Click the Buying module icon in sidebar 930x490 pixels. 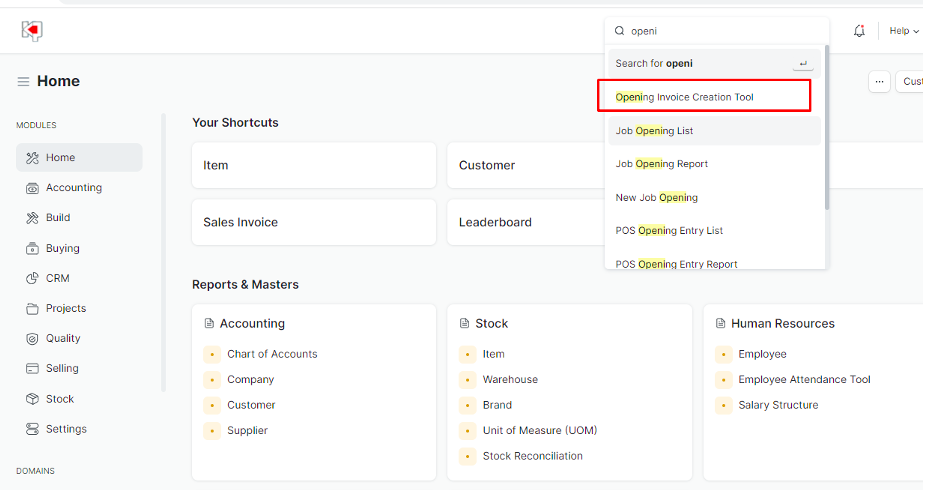[x=32, y=248]
